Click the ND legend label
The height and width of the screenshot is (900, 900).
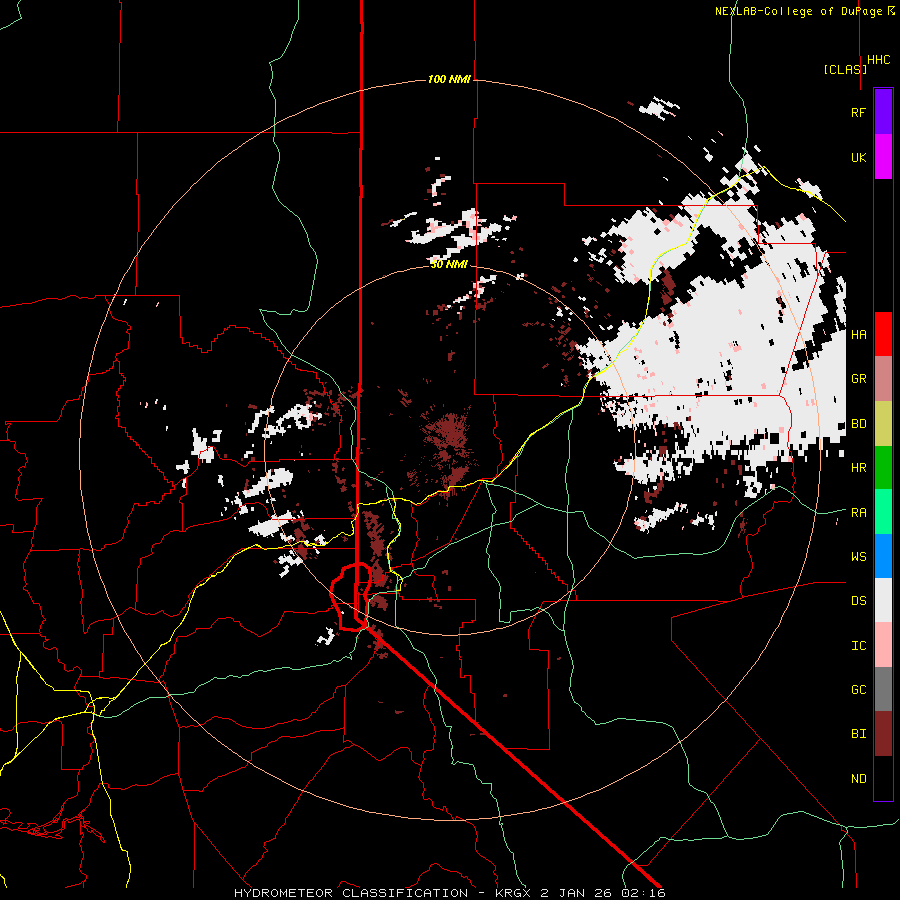point(858,779)
